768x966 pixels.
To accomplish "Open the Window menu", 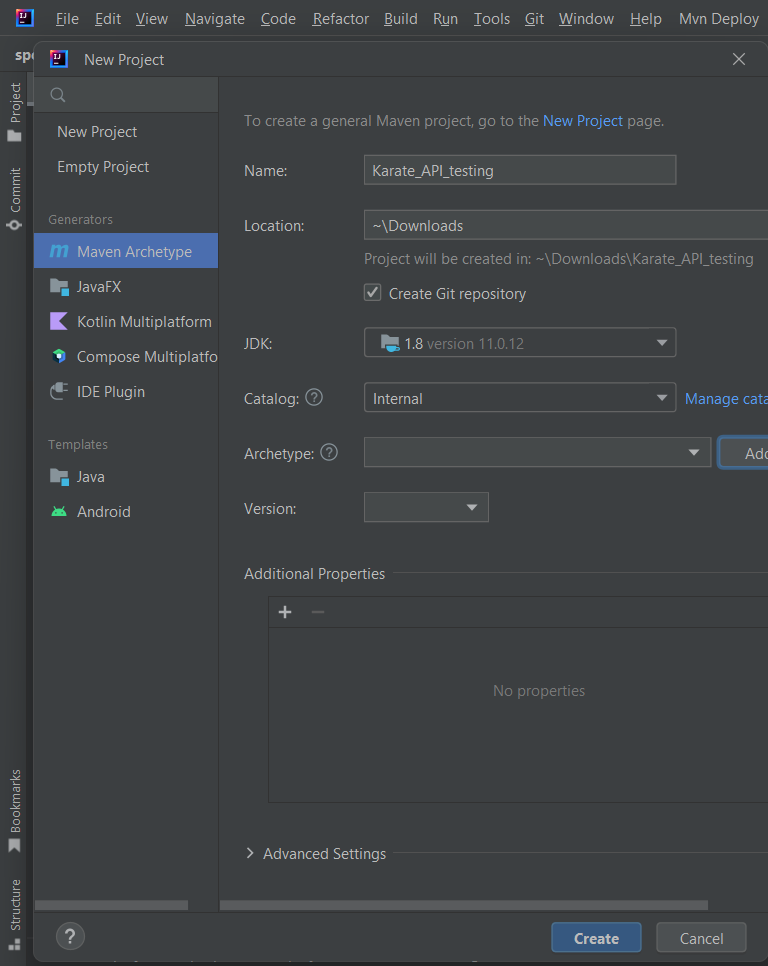I will click(x=586, y=19).
